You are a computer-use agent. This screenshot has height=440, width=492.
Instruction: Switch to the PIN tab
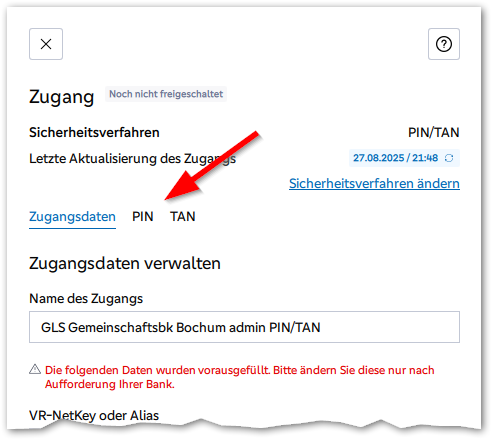(x=143, y=217)
